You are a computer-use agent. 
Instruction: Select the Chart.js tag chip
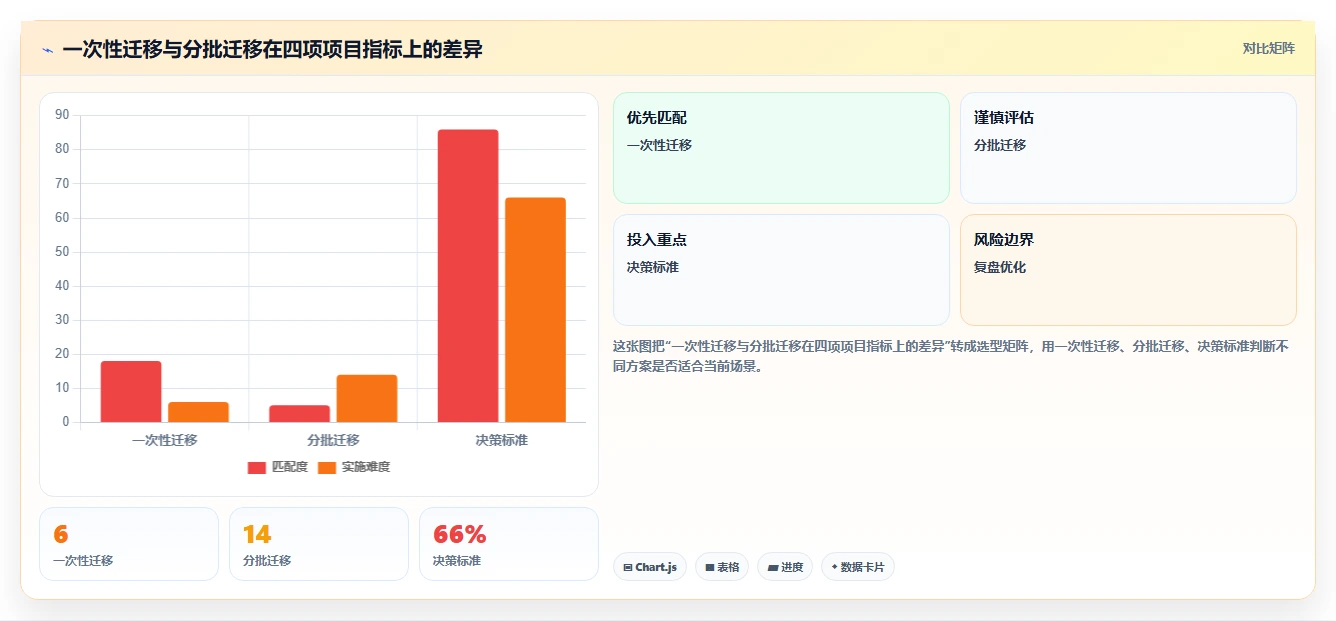click(650, 567)
